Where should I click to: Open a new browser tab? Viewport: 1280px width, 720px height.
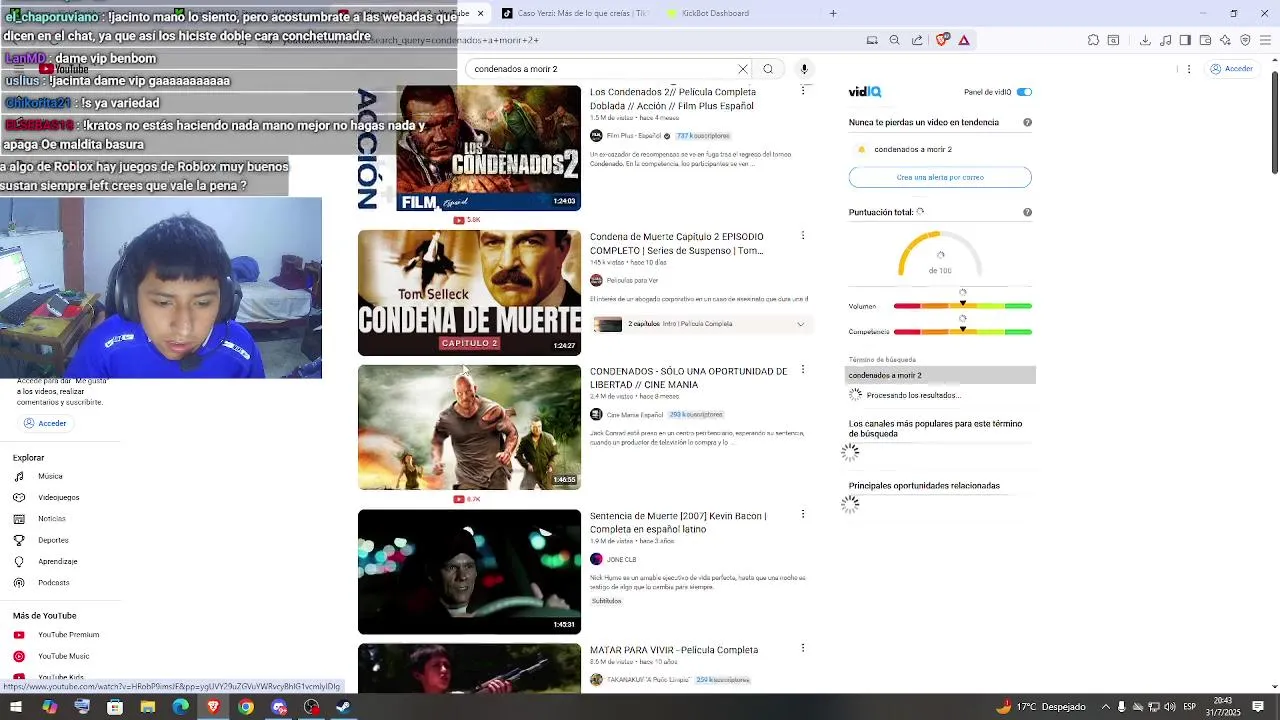833,13
